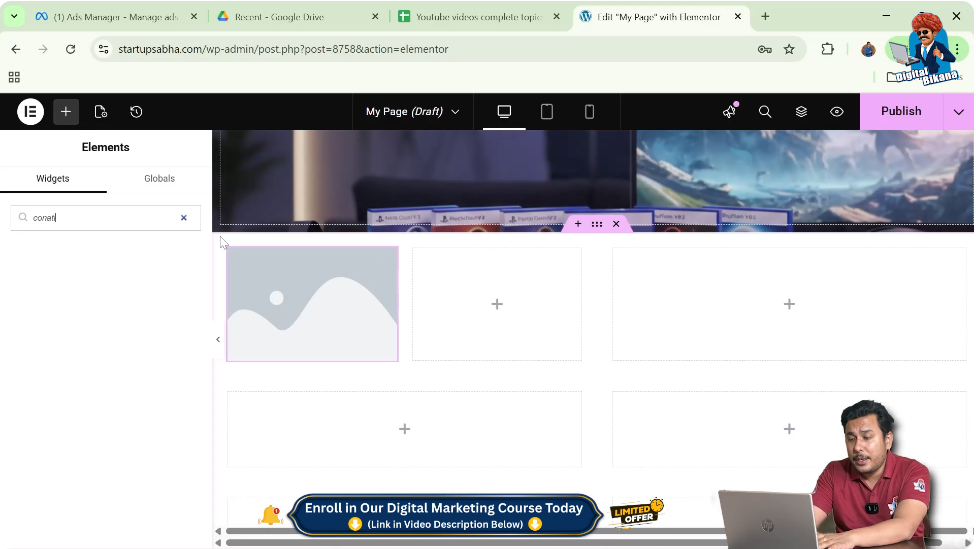The image size is (976, 549).
Task: Switch to desktop view mode
Action: tap(504, 112)
